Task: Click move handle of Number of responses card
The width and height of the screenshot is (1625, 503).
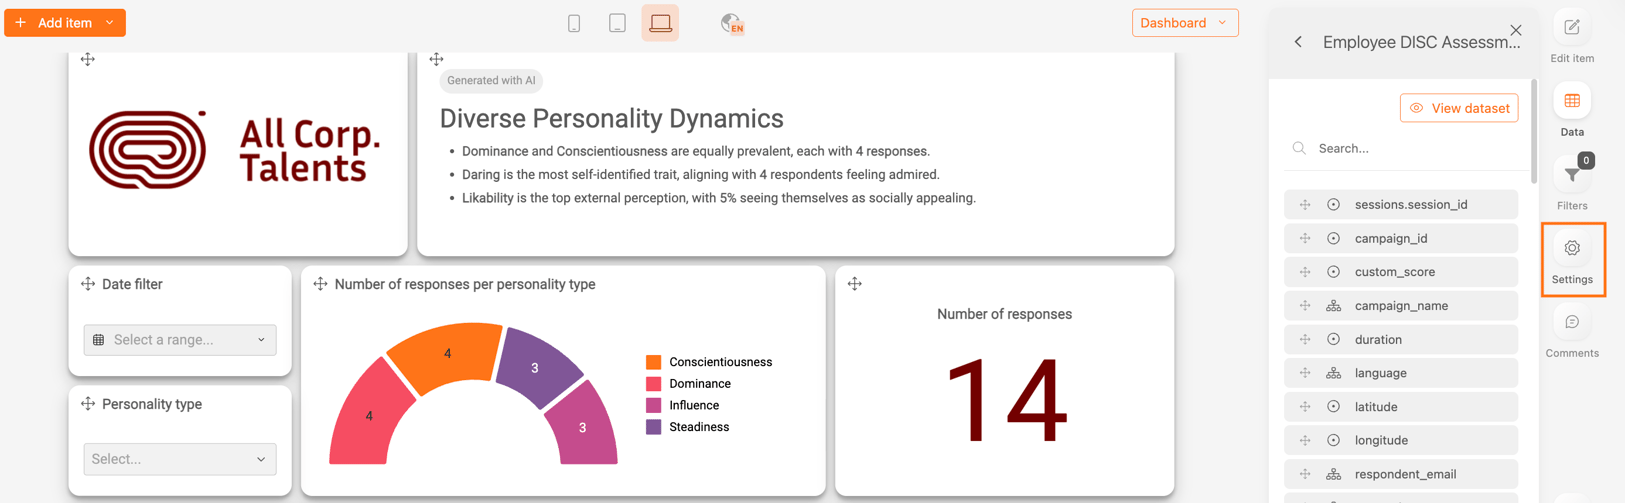Action: point(855,284)
